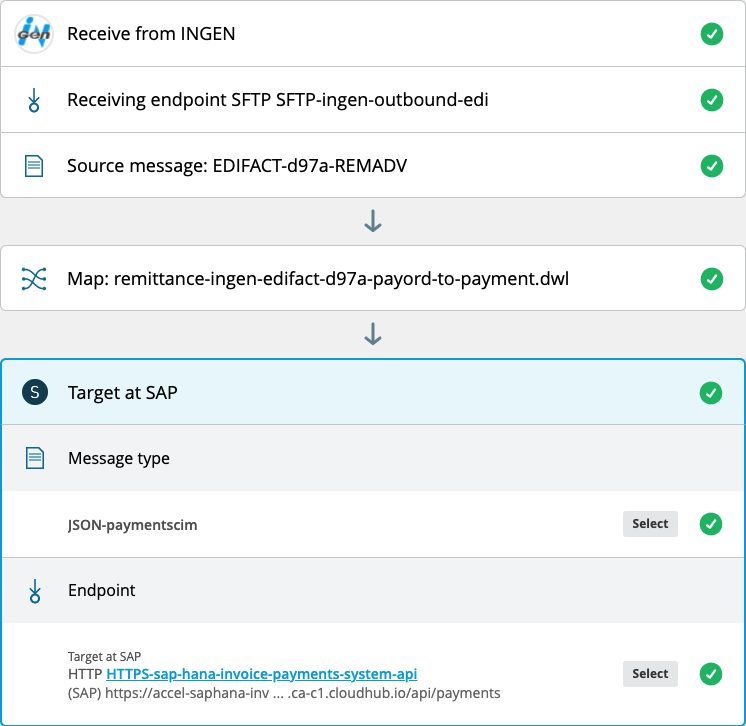Click green checkmark next to HTTPS endpoint
746x726 pixels.
click(x=711, y=674)
